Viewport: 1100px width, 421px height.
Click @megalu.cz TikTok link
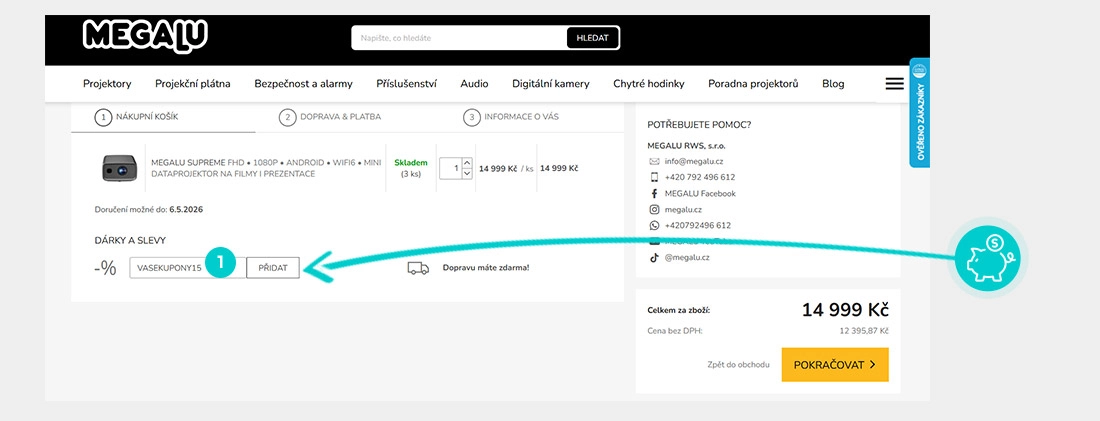[687, 258]
